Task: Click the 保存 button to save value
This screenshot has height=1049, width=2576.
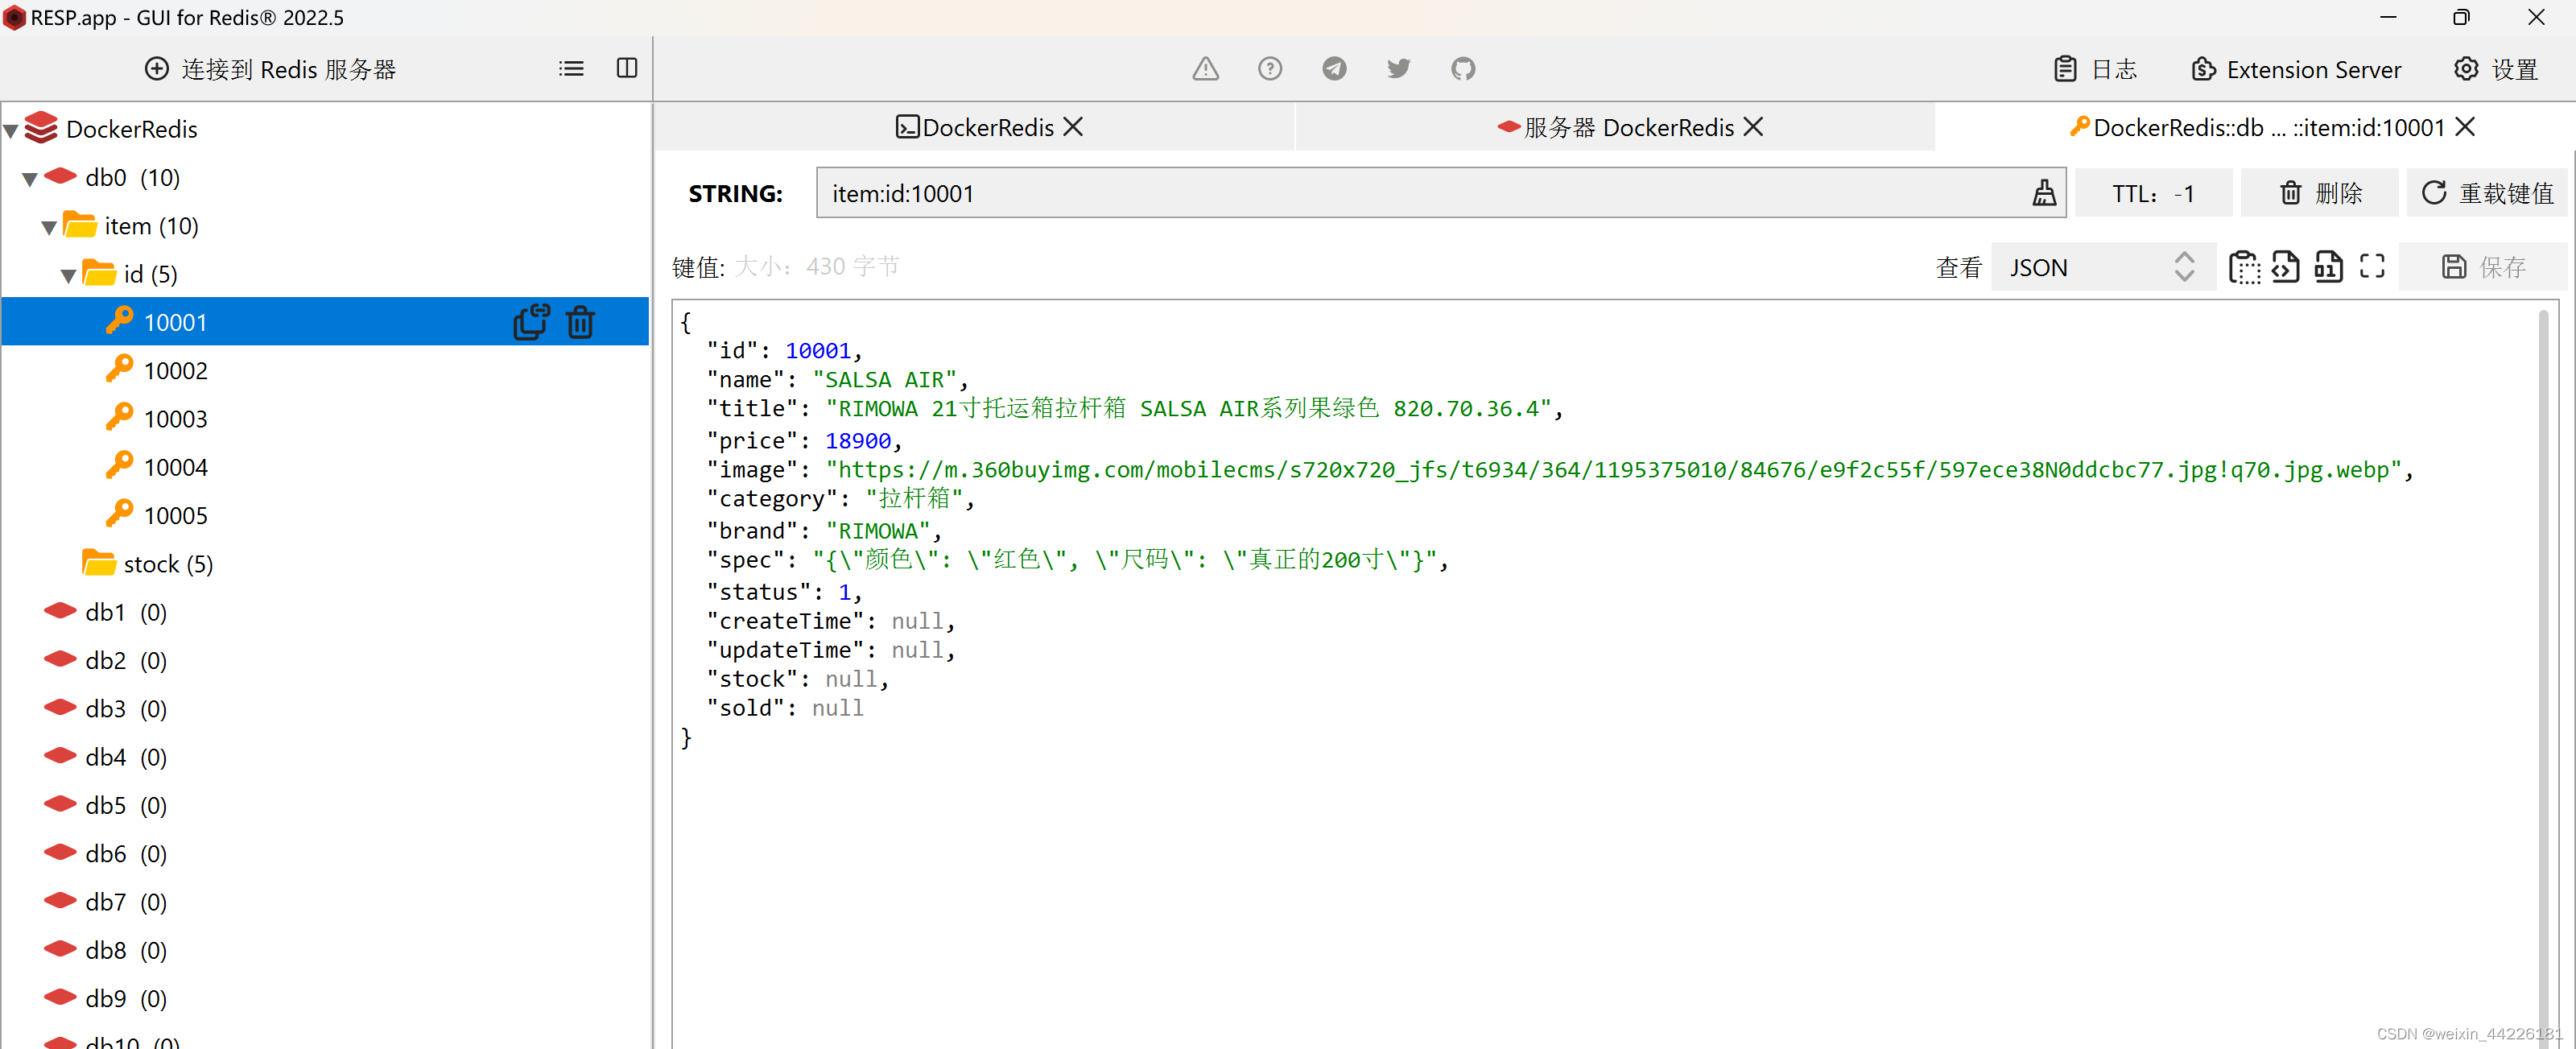Action: 2481,266
